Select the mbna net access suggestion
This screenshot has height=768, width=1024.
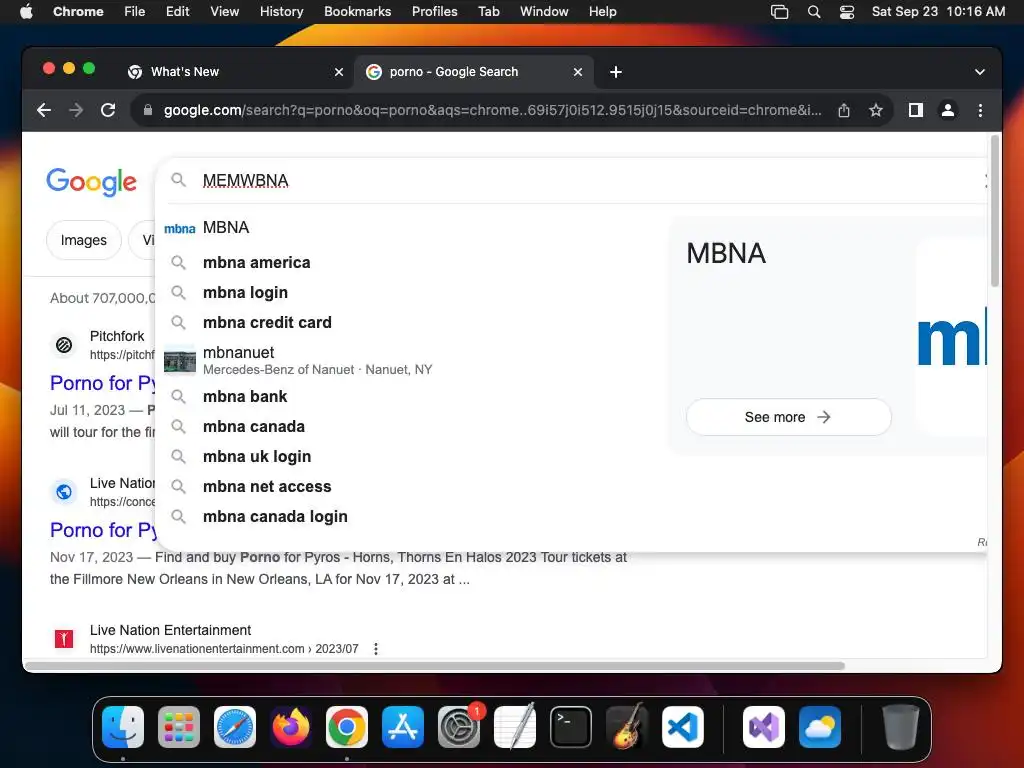click(411, 487)
